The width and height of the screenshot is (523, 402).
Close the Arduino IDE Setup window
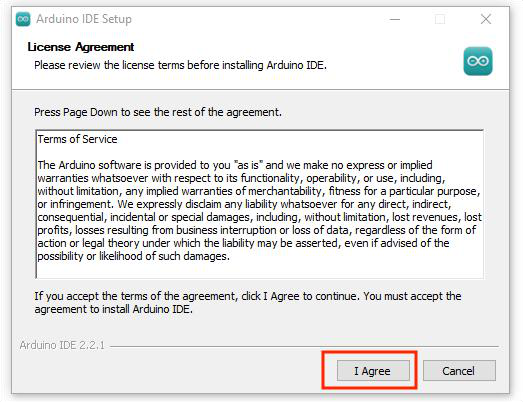pyautogui.click(x=486, y=19)
